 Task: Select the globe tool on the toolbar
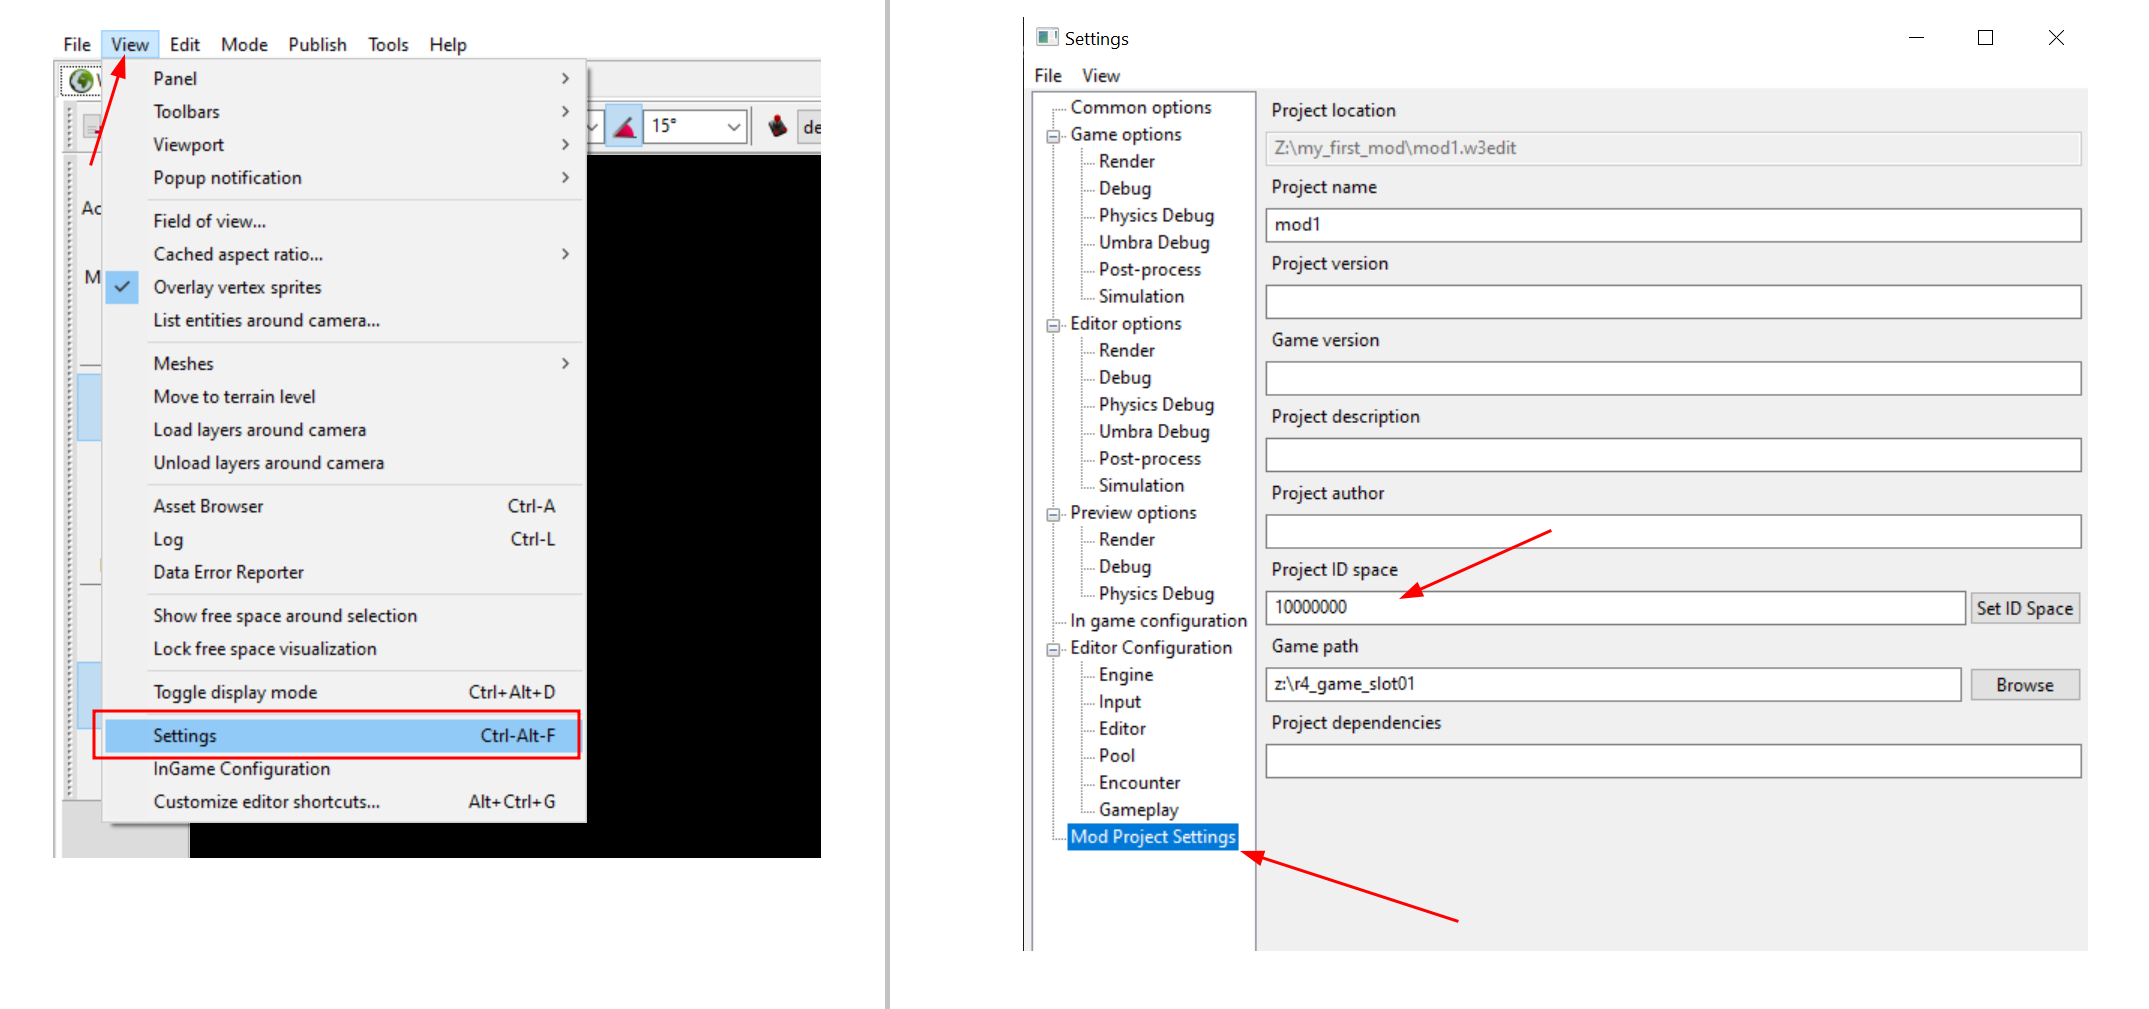coord(82,81)
